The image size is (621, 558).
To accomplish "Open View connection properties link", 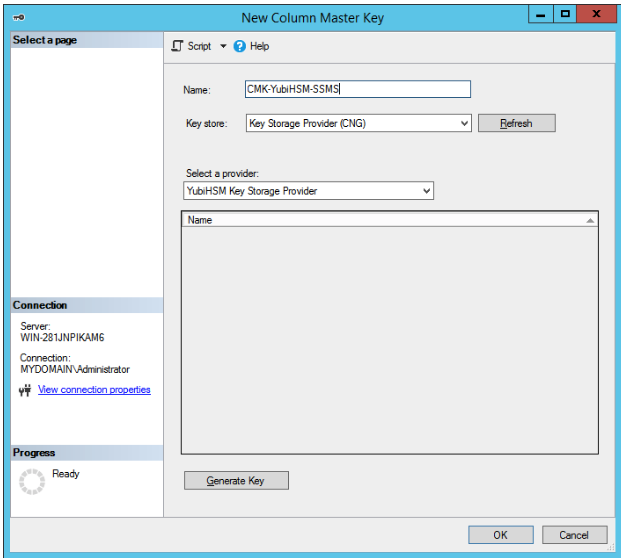I will 94,390.
